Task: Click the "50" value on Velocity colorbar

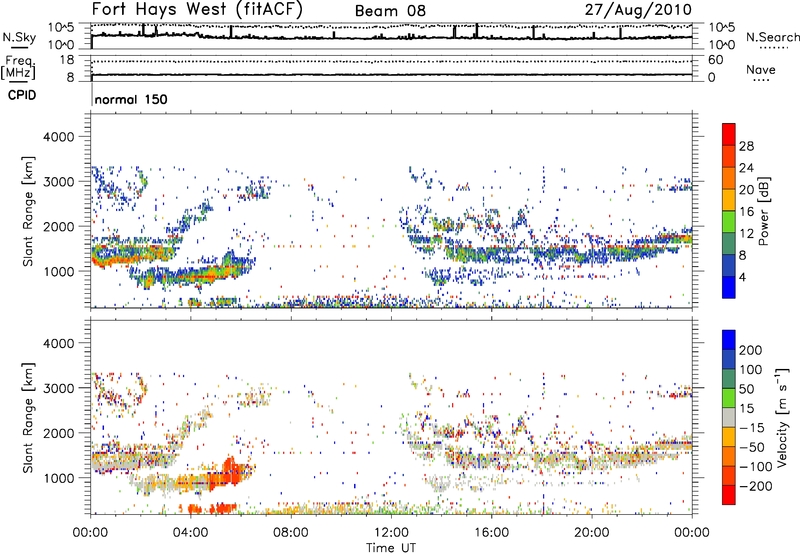Action: (747, 389)
